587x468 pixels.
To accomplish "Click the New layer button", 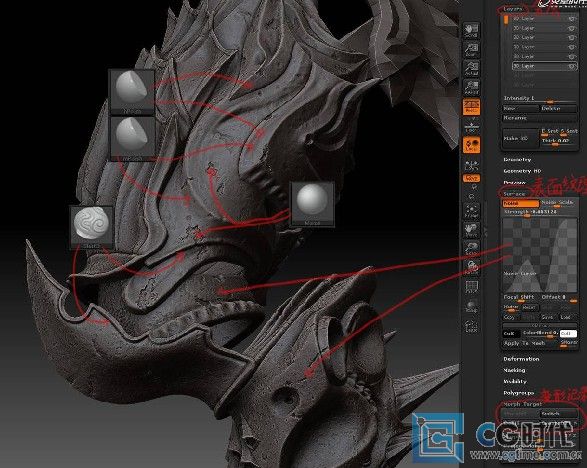I will coord(520,109).
